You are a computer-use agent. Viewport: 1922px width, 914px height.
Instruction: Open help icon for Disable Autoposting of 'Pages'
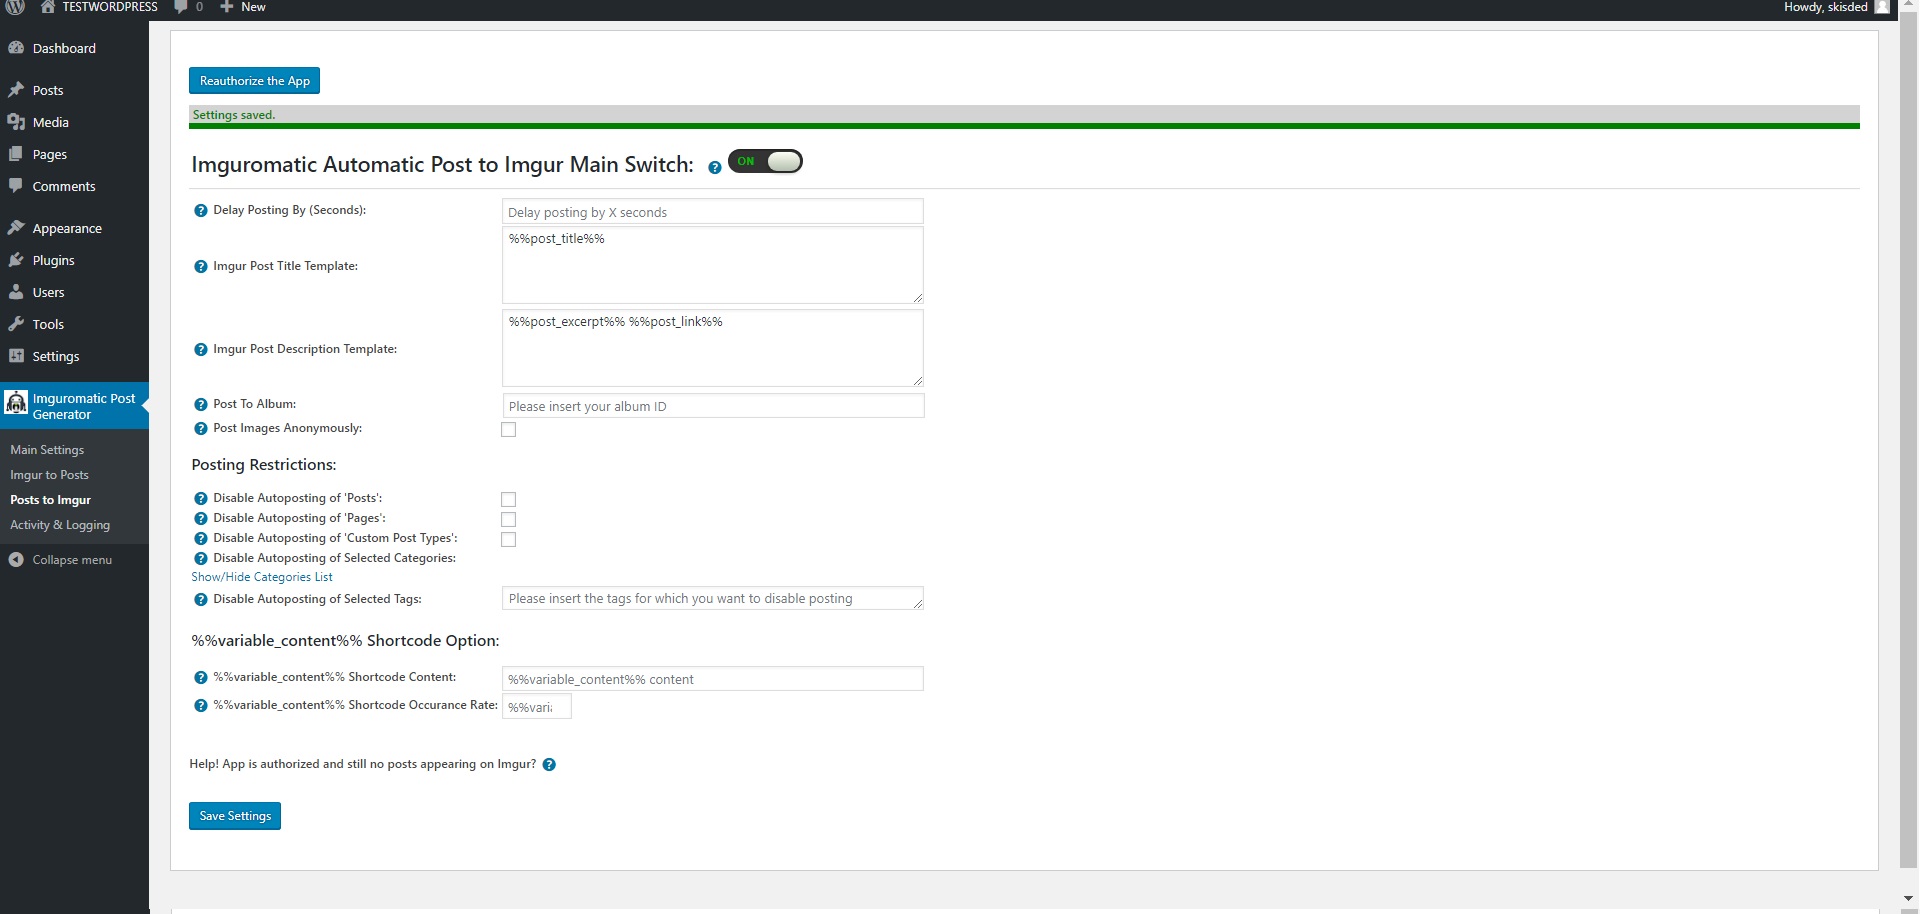coord(201,519)
